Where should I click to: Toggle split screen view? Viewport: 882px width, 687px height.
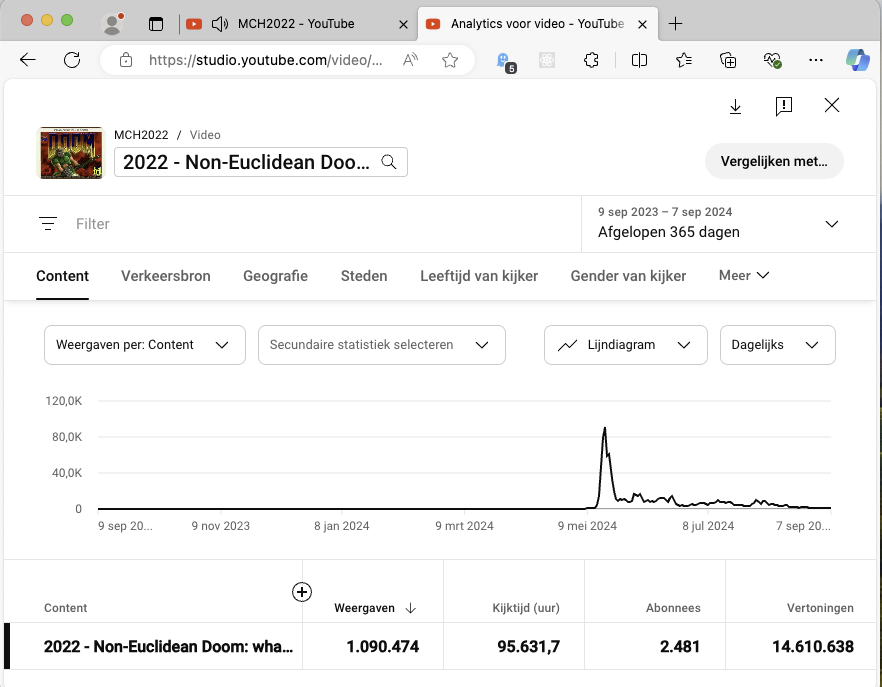(639, 60)
